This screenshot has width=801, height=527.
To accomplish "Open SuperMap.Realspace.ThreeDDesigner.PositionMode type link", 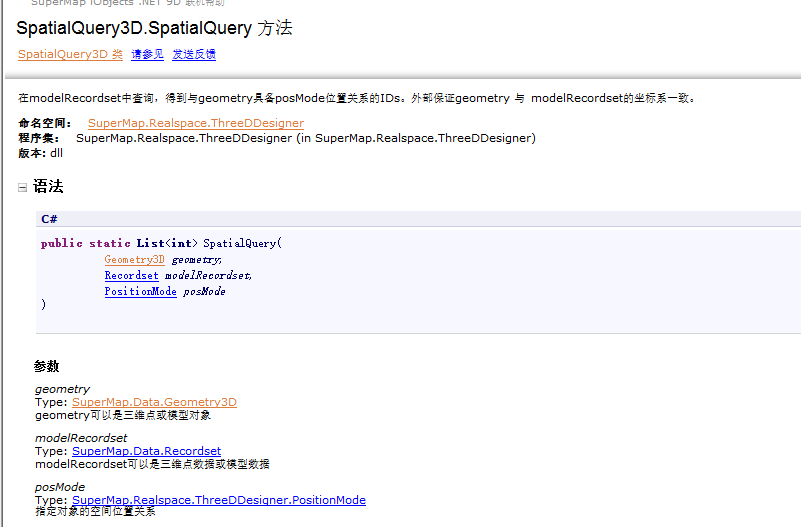I will click(219, 500).
